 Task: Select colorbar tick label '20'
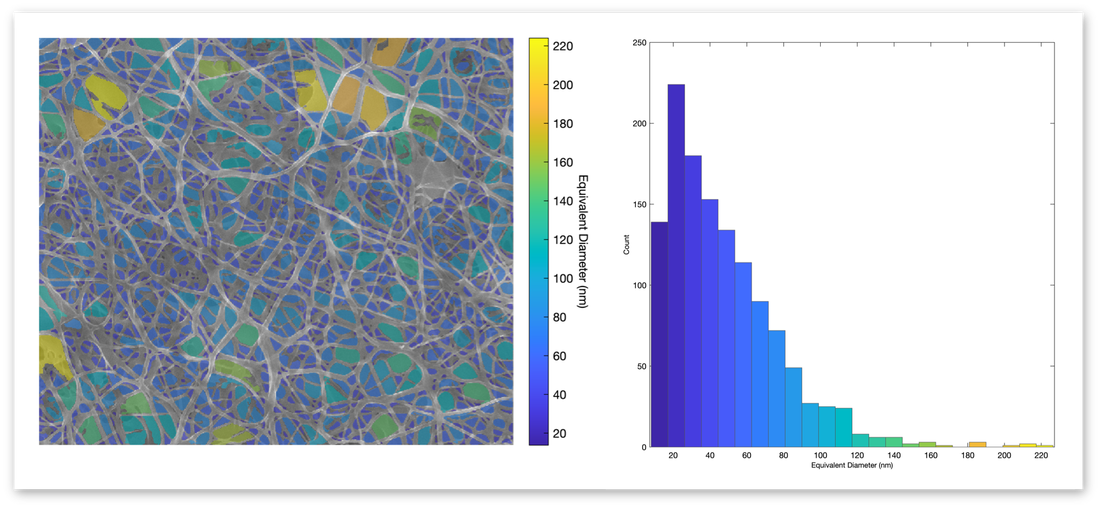click(560, 434)
